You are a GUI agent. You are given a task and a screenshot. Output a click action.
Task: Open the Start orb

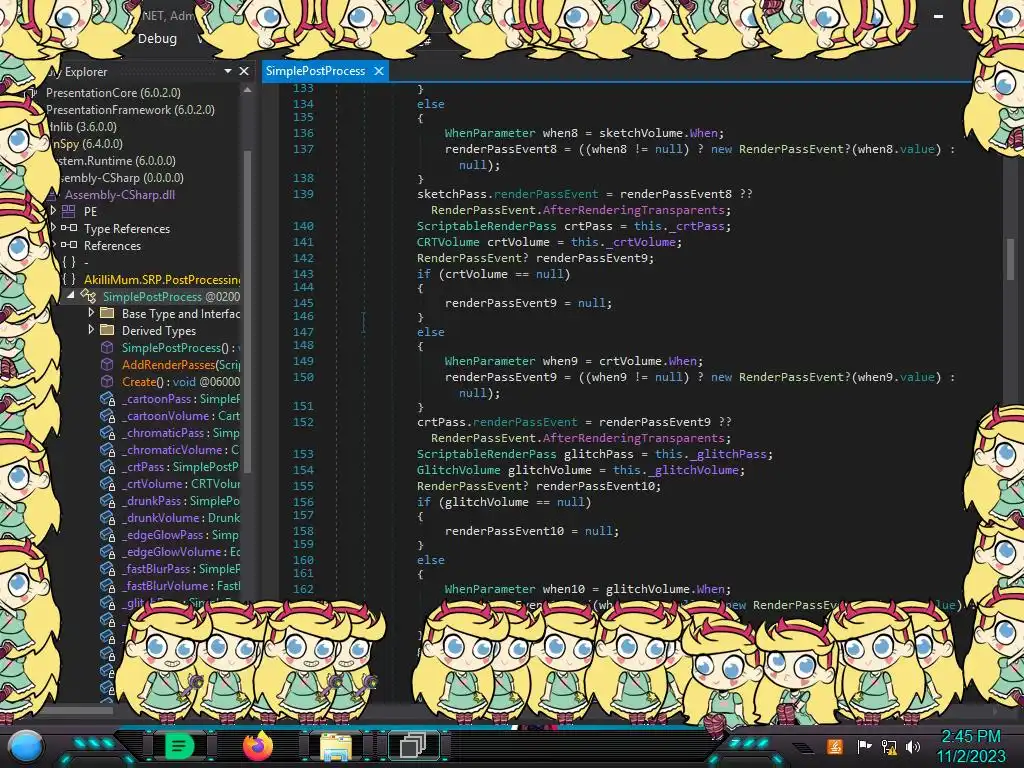click(26, 747)
